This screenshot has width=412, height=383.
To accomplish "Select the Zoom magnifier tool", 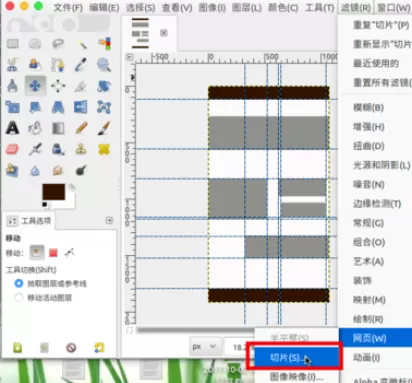I will click(x=104, y=65).
